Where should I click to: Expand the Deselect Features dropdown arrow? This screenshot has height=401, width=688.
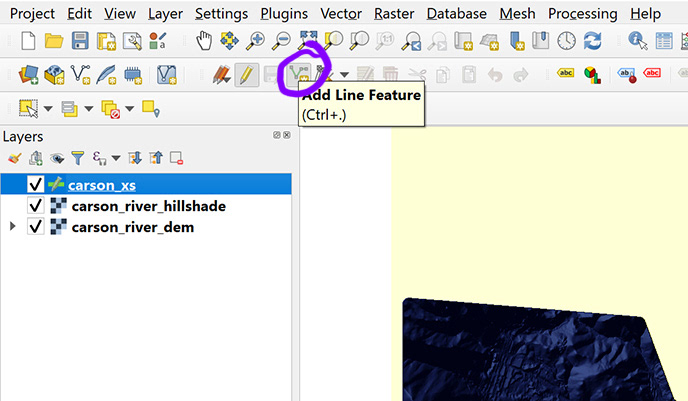click(x=129, y=108)
